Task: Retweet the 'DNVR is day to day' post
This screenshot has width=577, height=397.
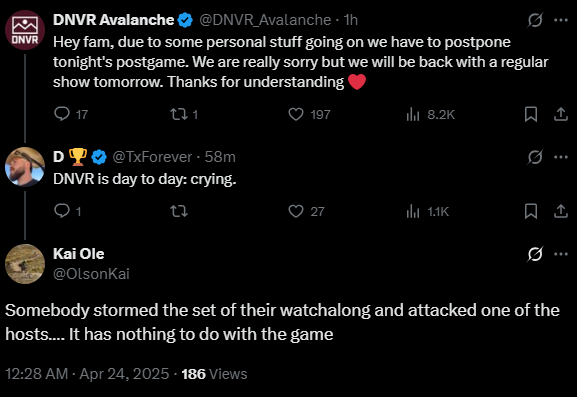Action: pyautogui.click(x=179, y=211)
